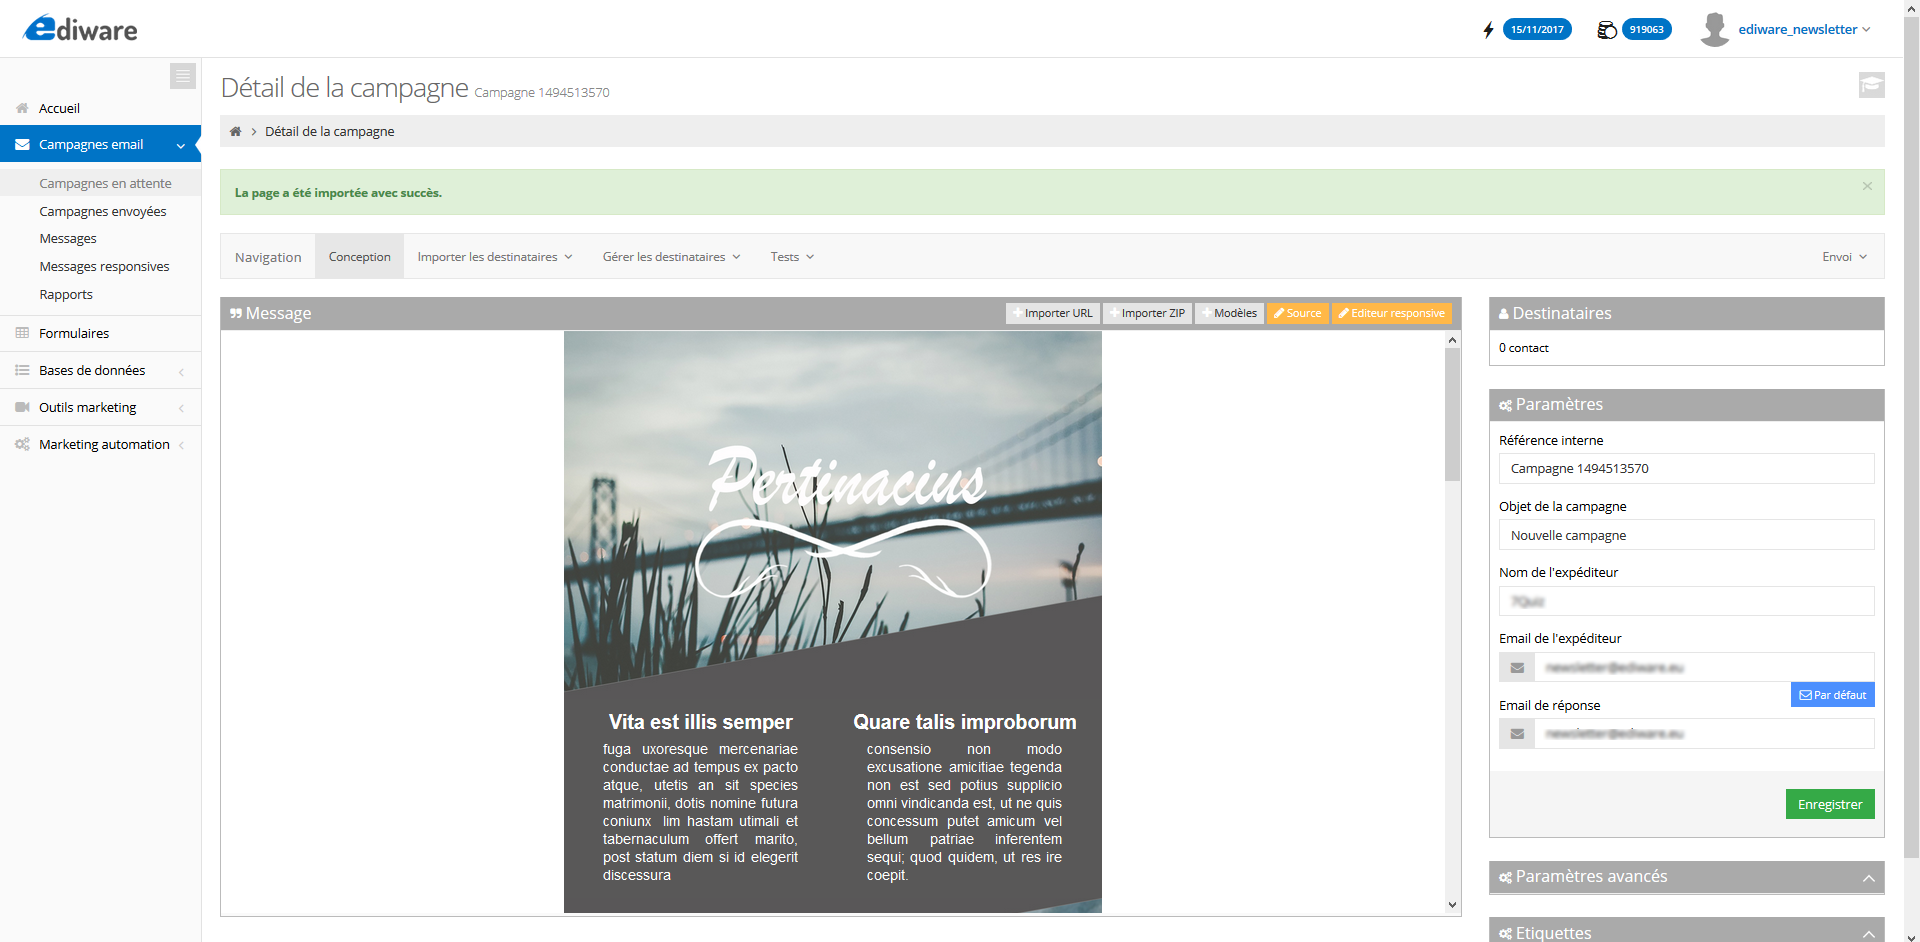Collapse the Campagnes email menu
The width and height of the screenshot is (1920, 942).
[181, 145]
